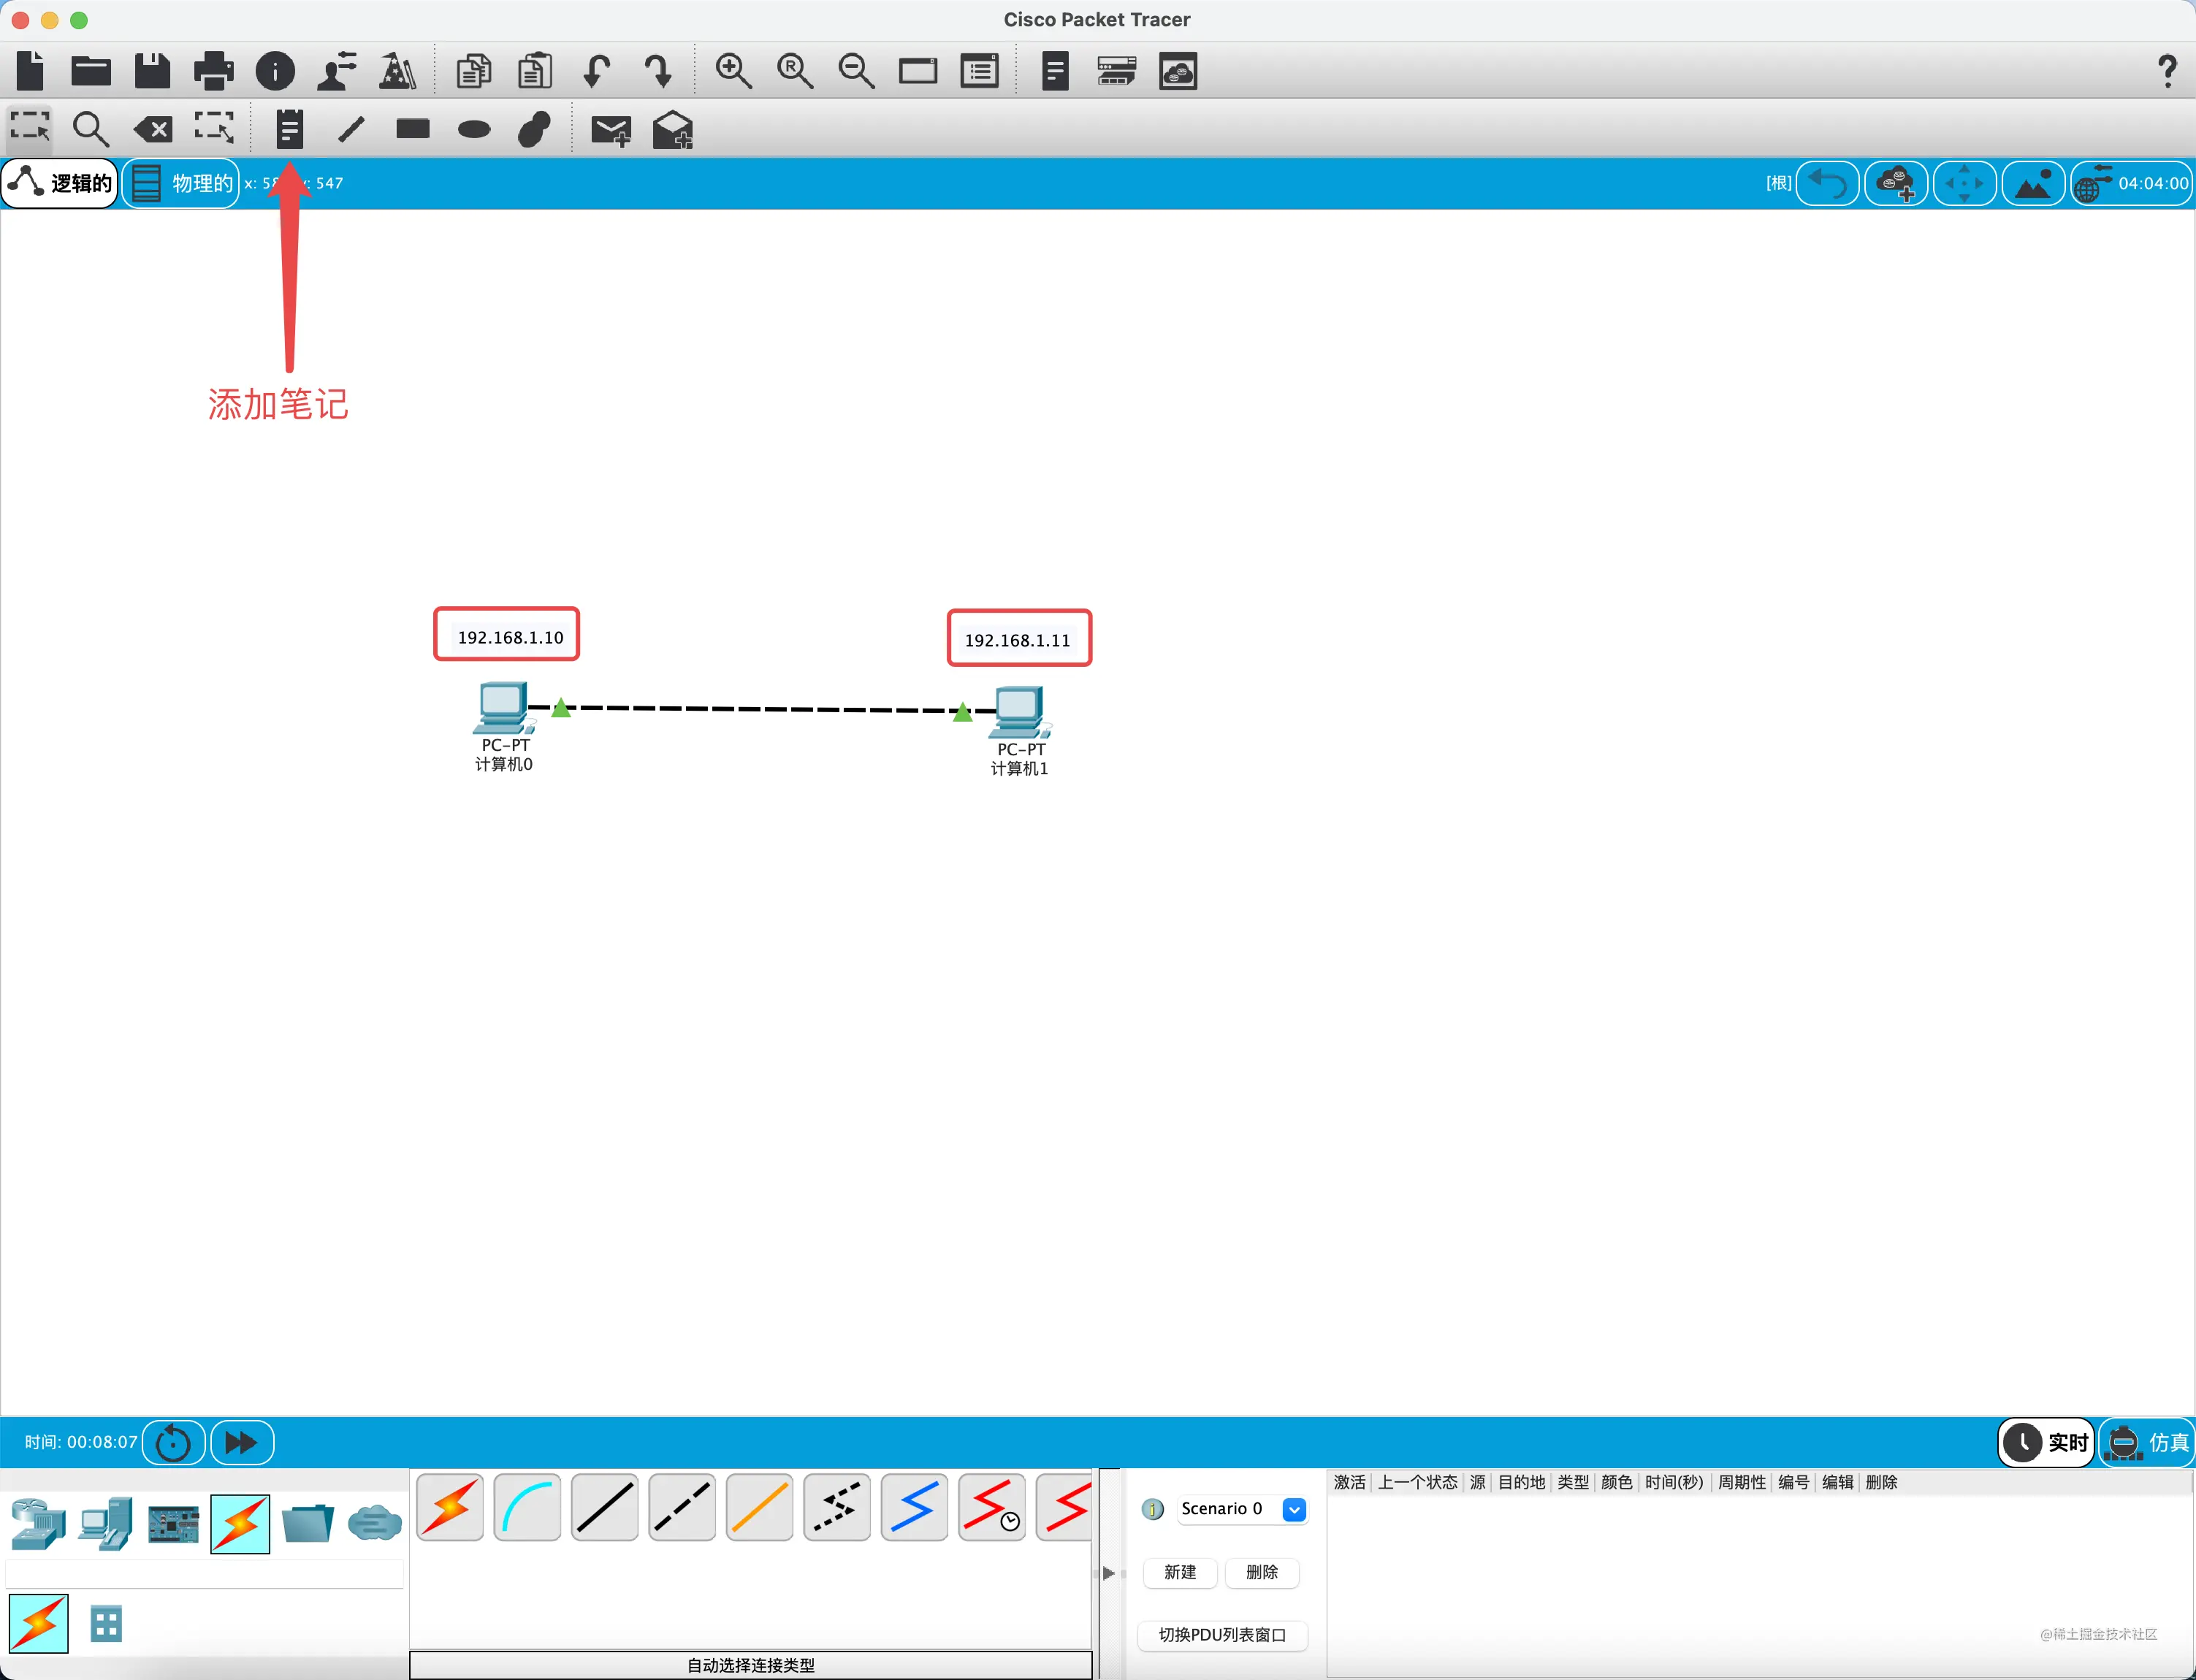Open network information (i) icon

275,71
